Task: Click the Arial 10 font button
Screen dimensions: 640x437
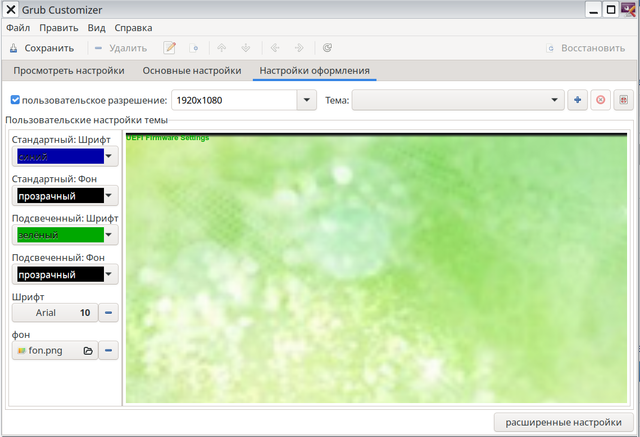Action: coord(55,313)
